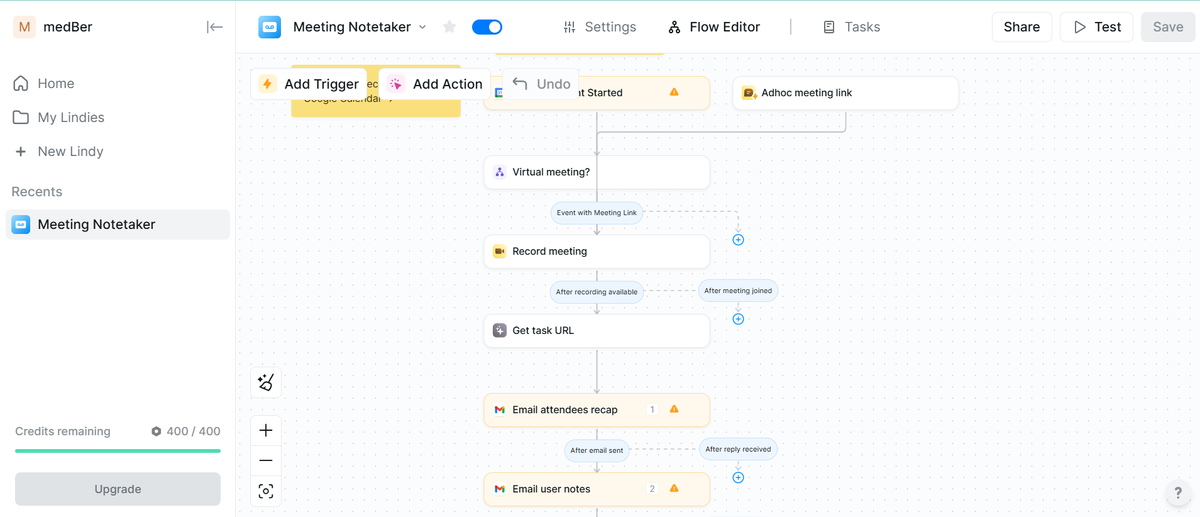Zoom out with the minus icon
1200x517 pixels.
coord(266,460)
